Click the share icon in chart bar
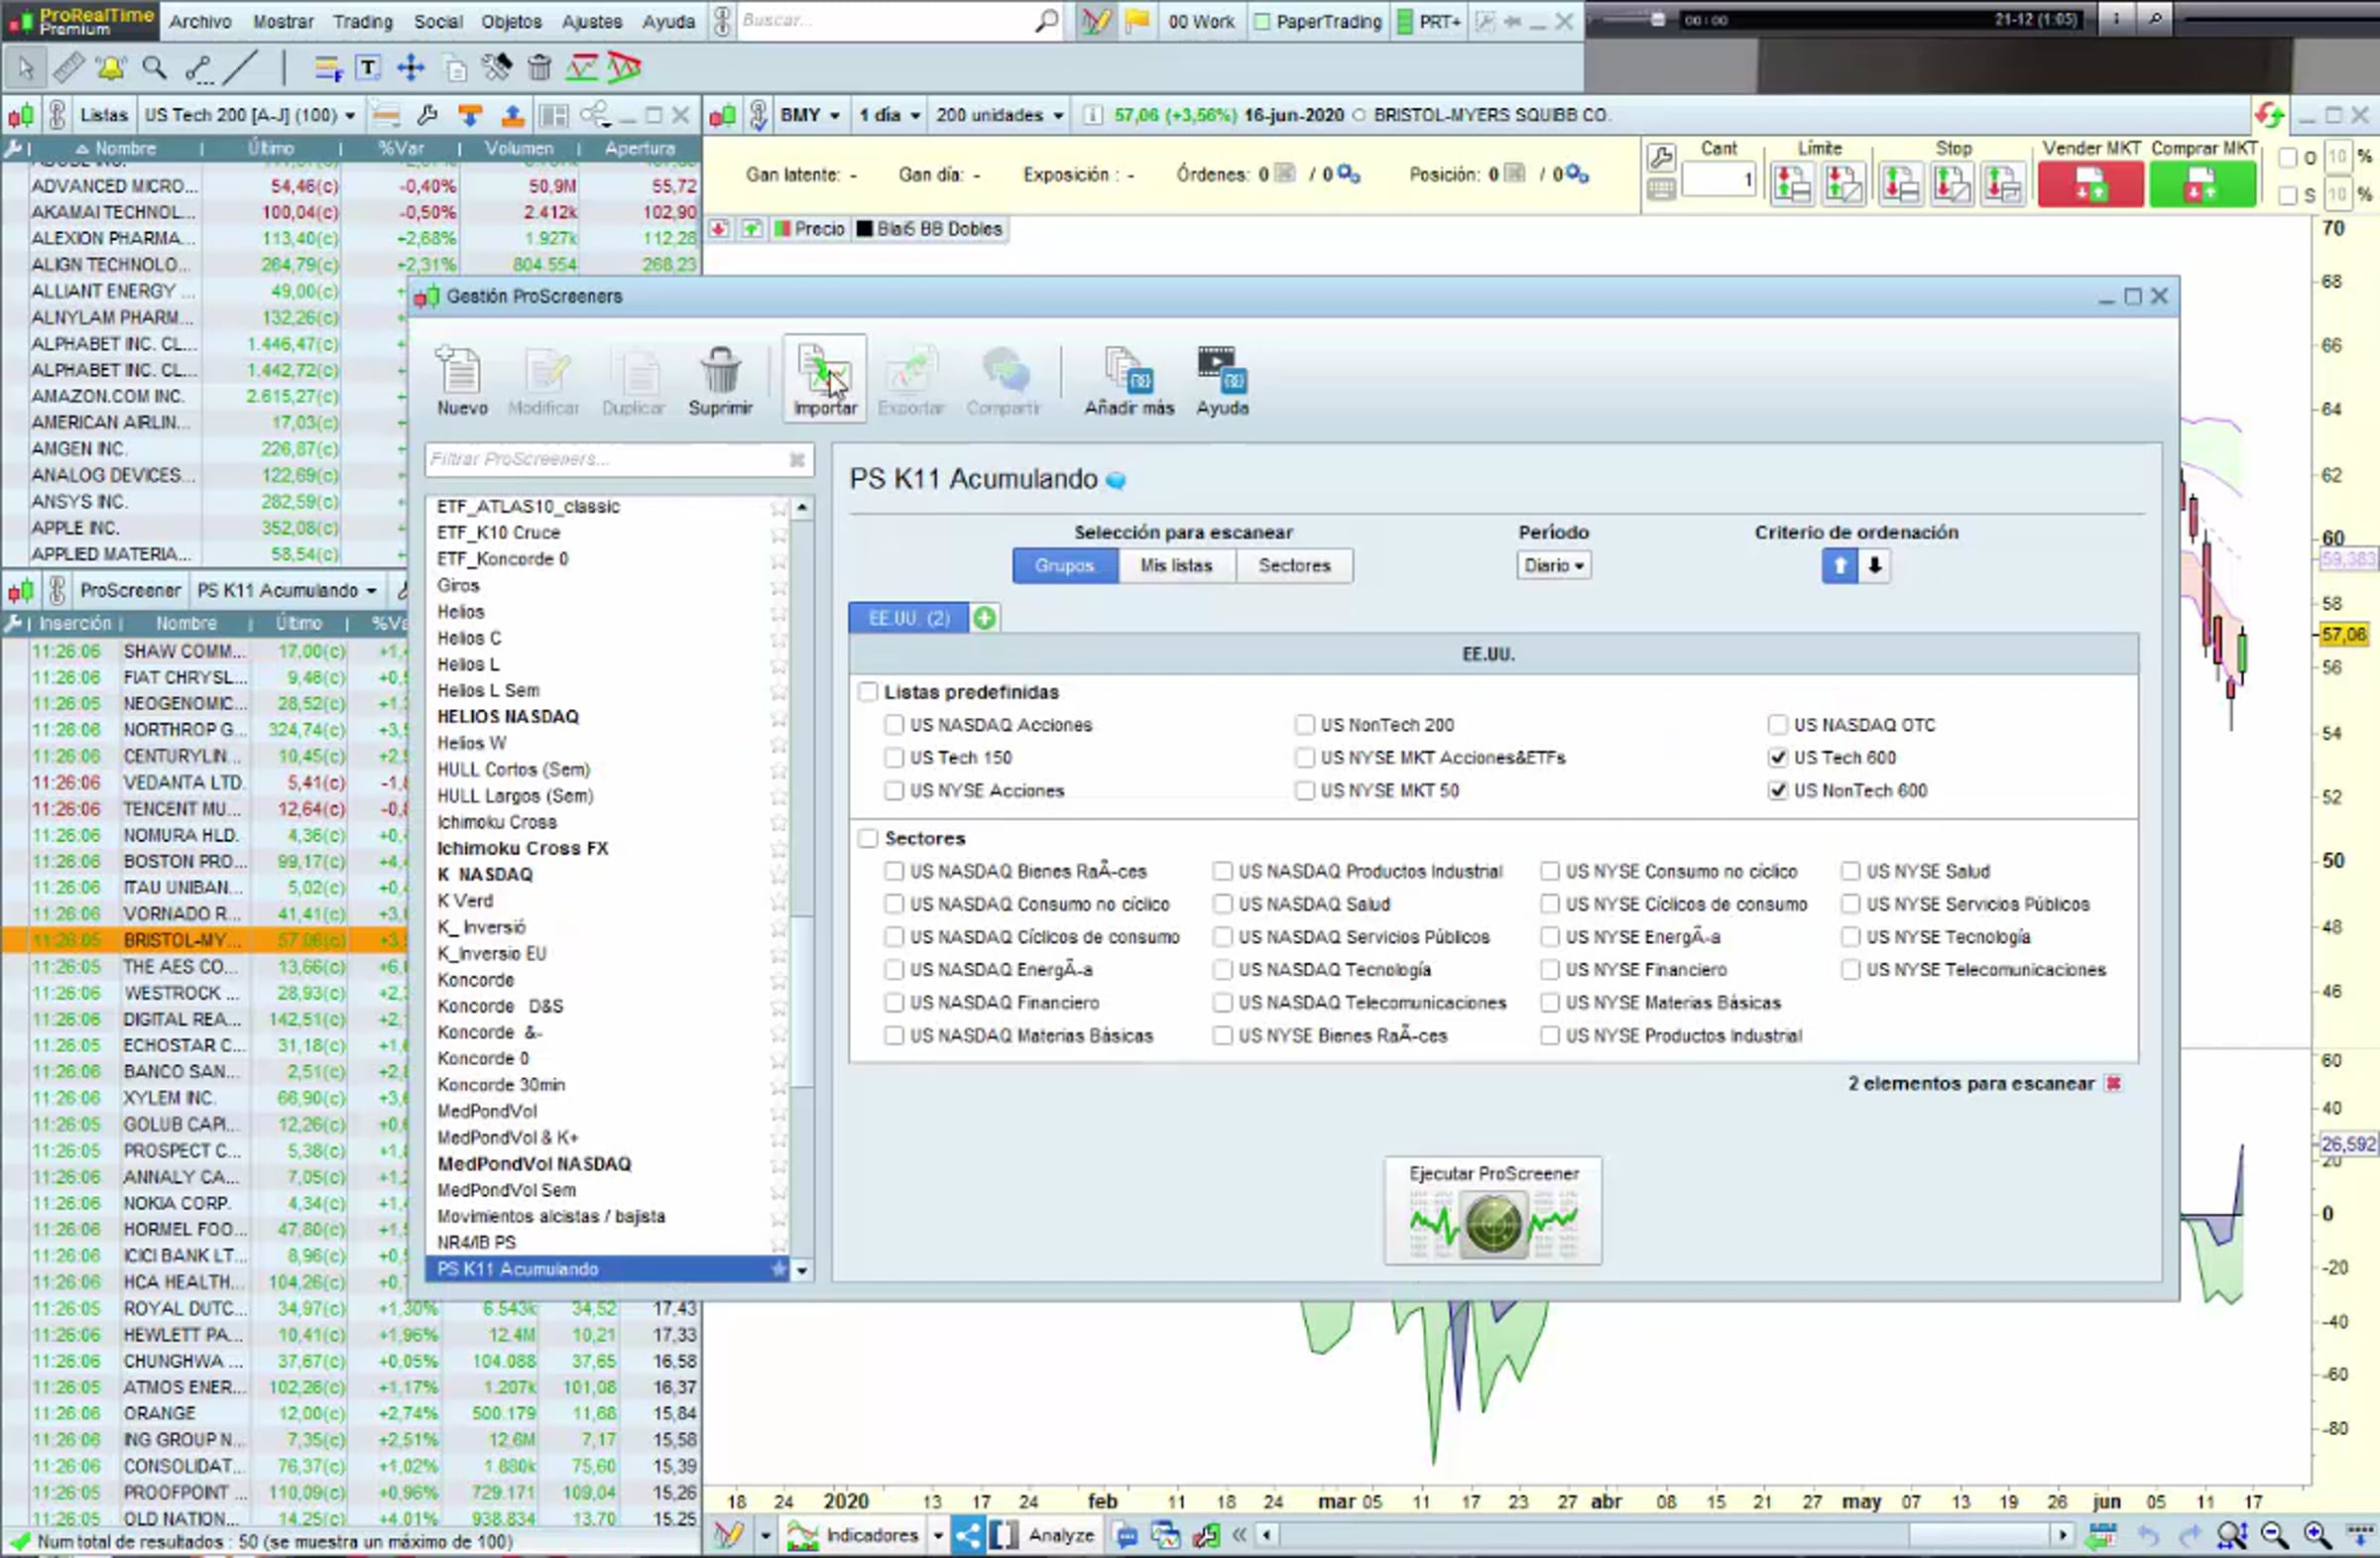Viewport: 2380px width, 1558px height. (x=967, y=1535)
